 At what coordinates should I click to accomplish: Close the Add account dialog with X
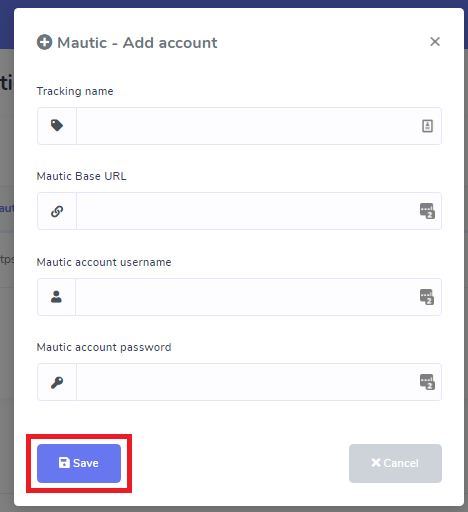tap(435, 42)
